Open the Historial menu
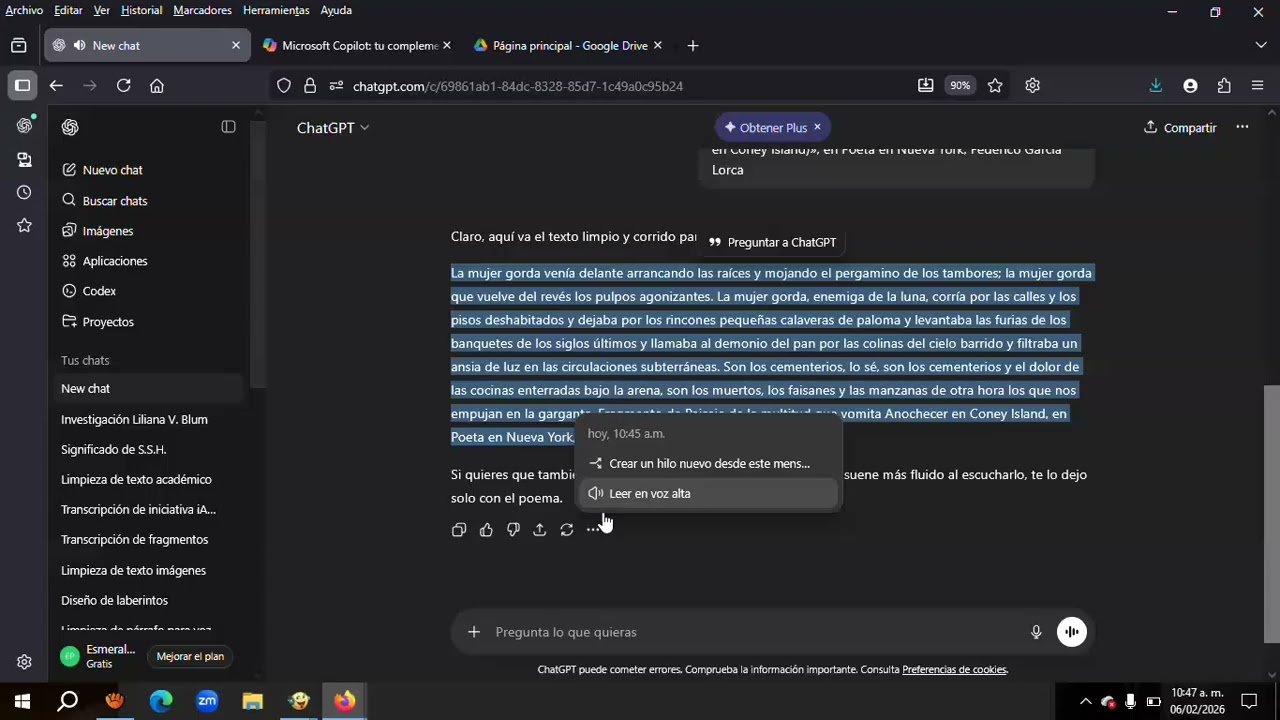 pyautogui.click(x=141, y=10)
